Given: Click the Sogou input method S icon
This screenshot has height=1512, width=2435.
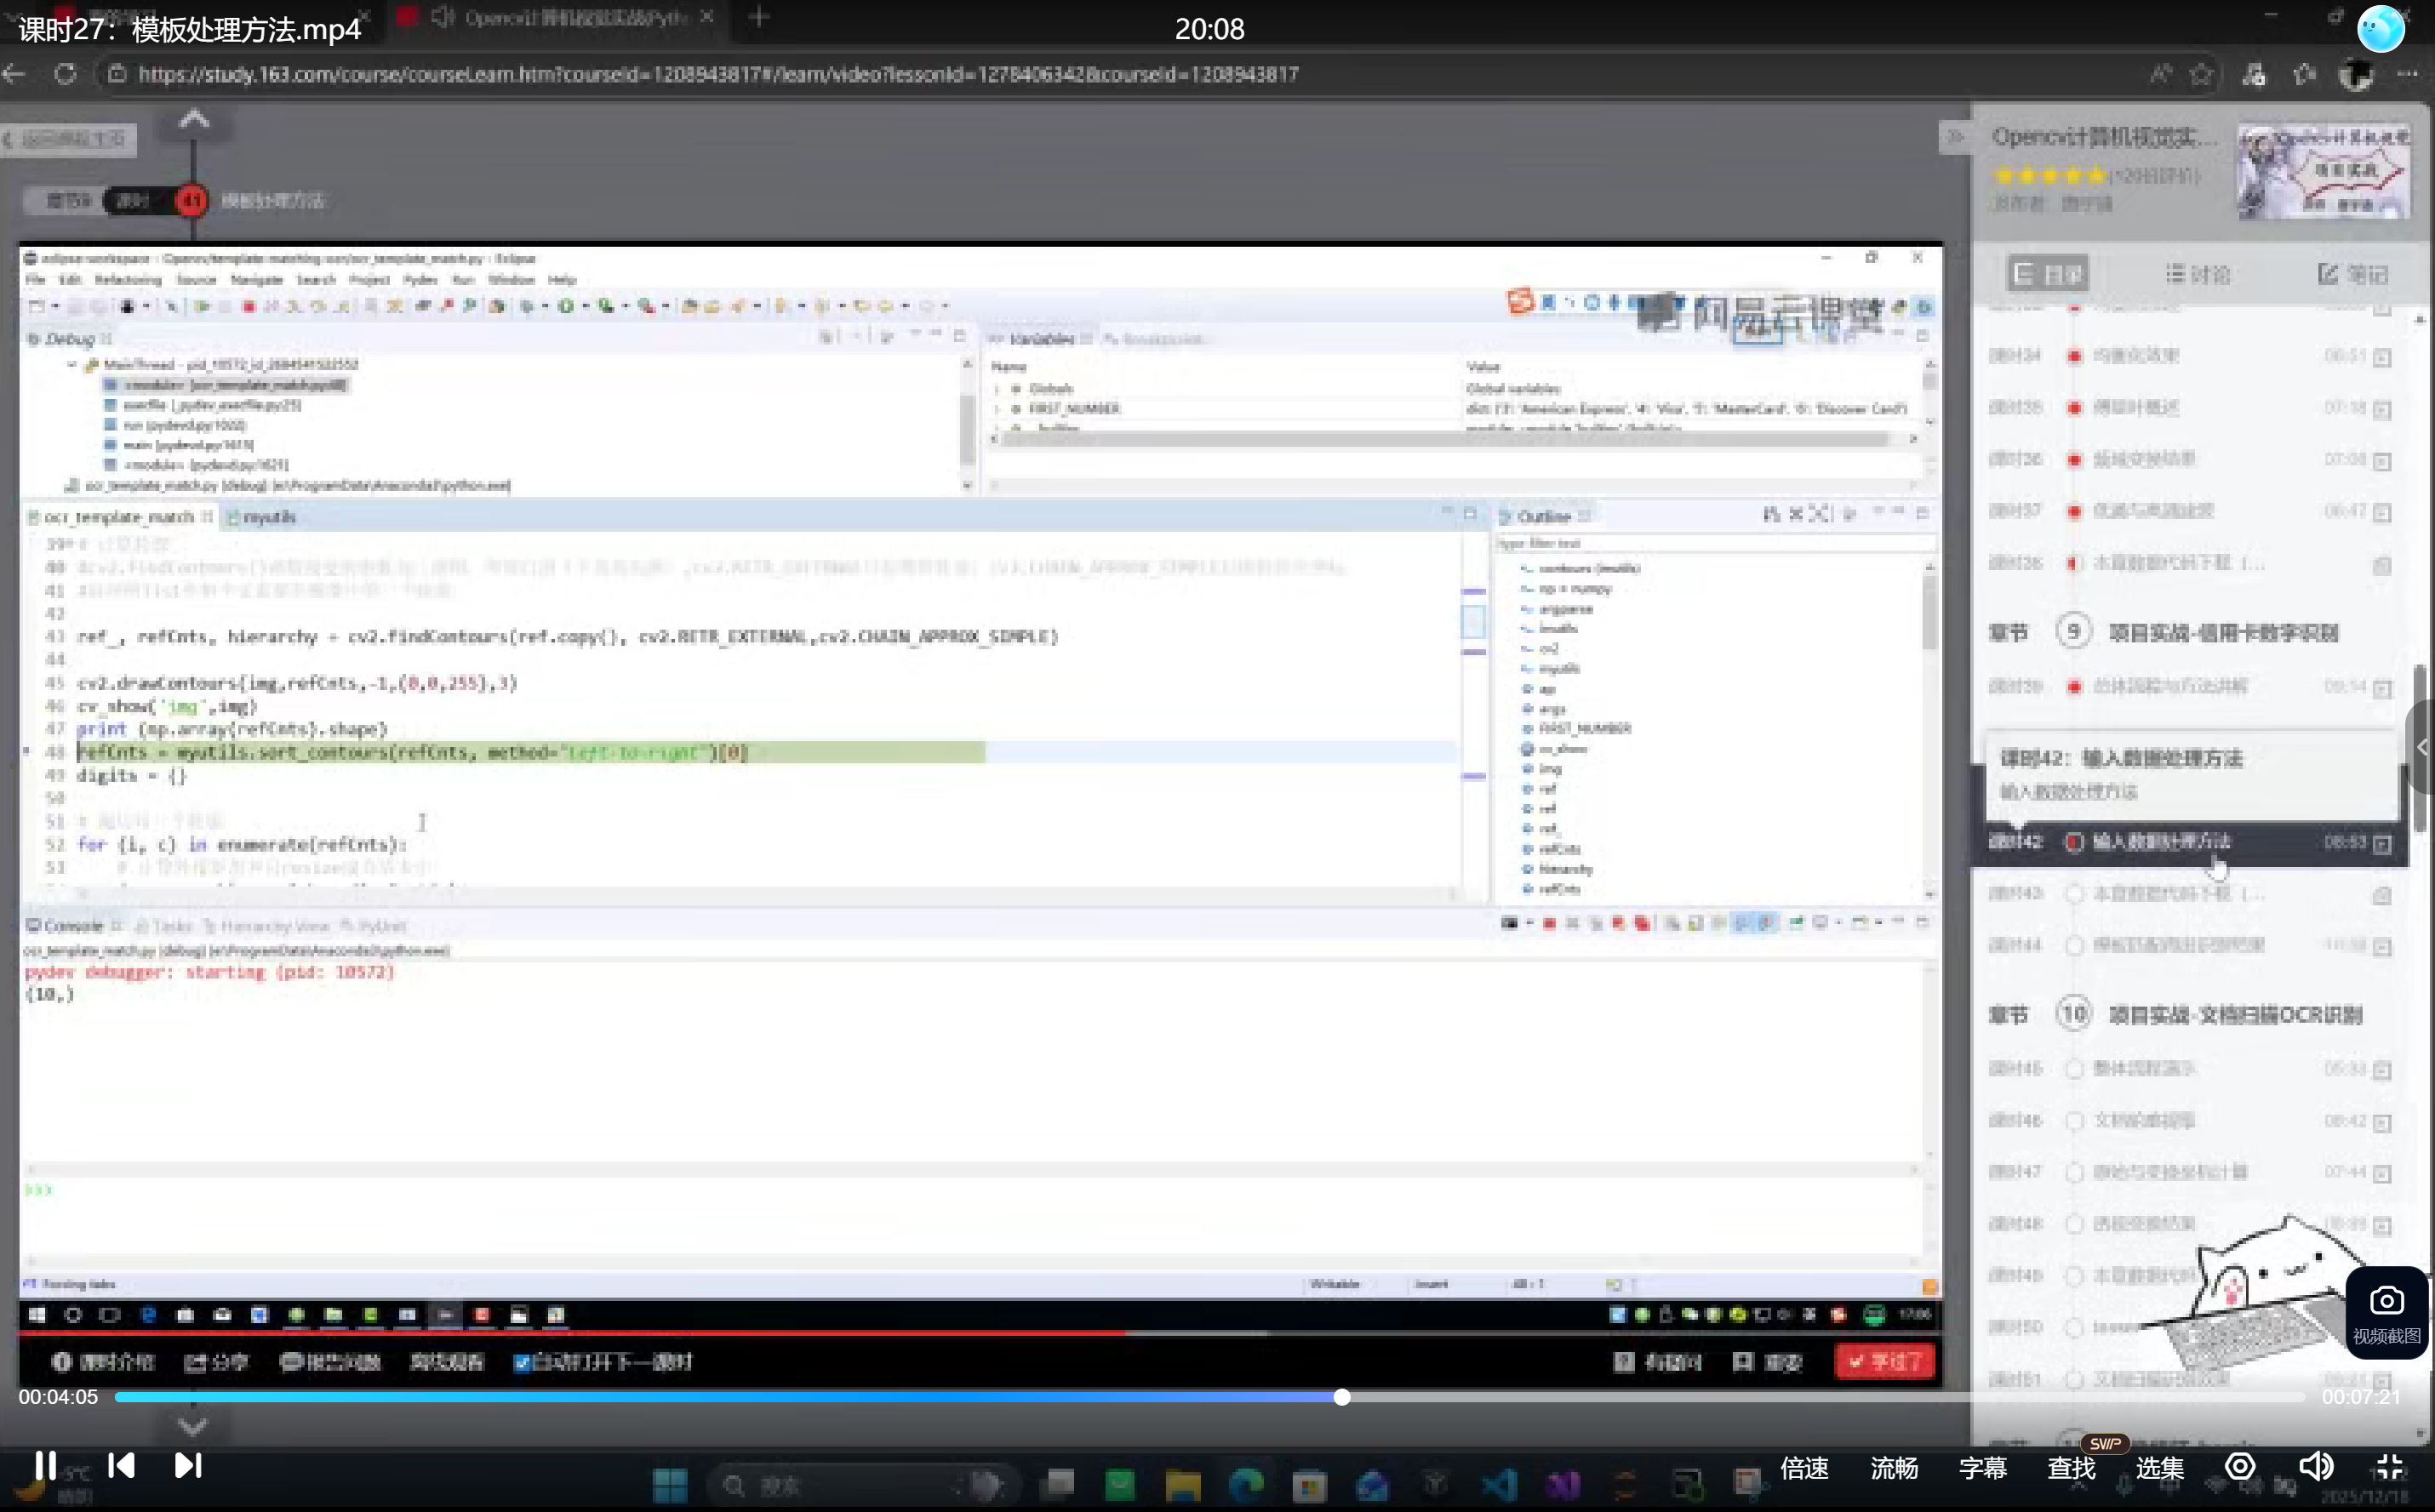Looking at the screenshot, I should pyautogui.click(x=1519, y=302).
